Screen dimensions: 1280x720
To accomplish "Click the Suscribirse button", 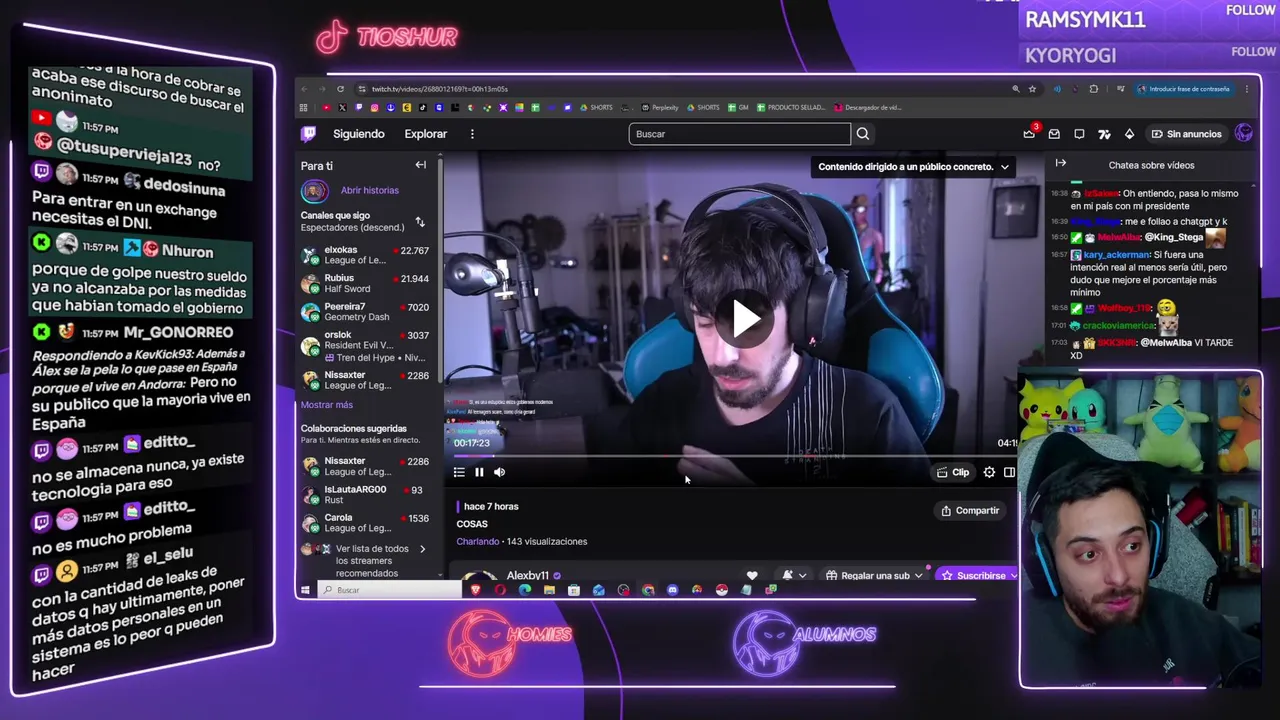I will [x=976, y=575].
